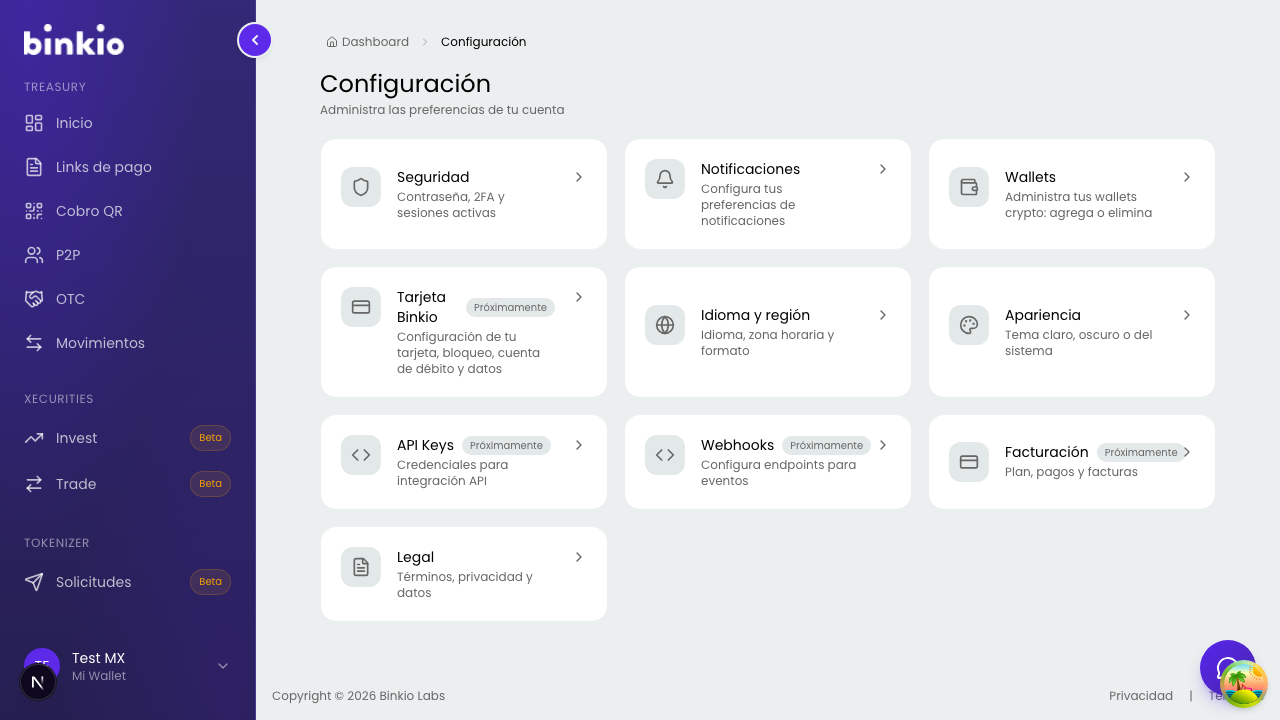The height and width of the screenshot is (720, 1280).
Task: Click the Wallets wallet icon
Action: tap(969, 187)
